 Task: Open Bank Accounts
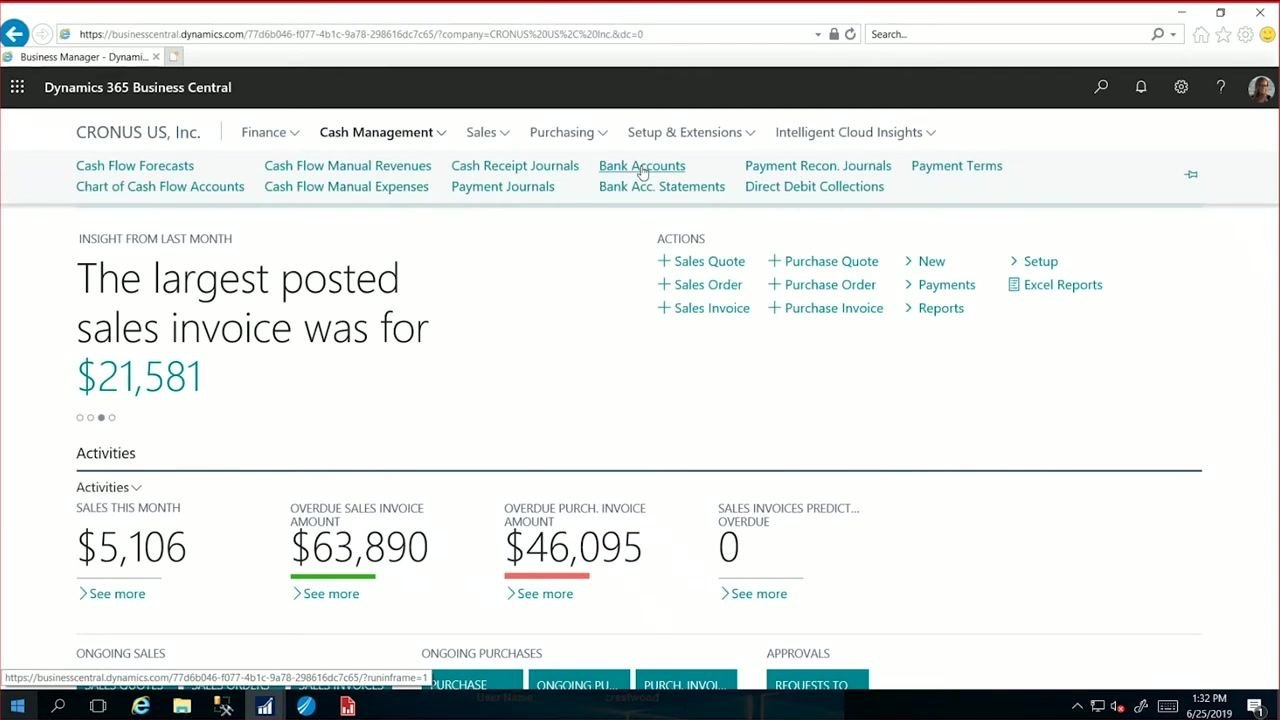(x=642, y=166)
